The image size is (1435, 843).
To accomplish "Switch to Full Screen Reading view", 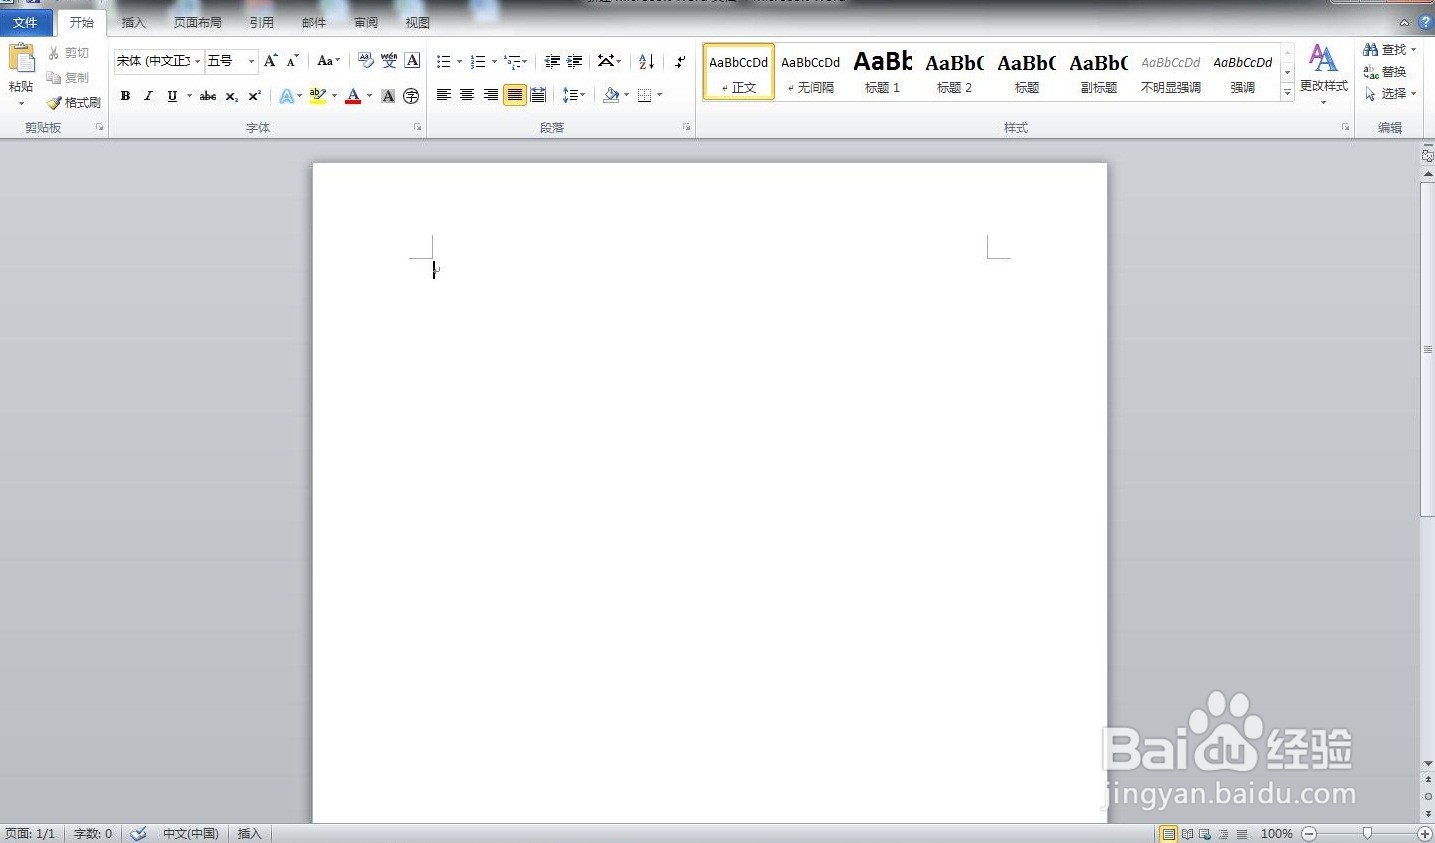I will 1187,833.
